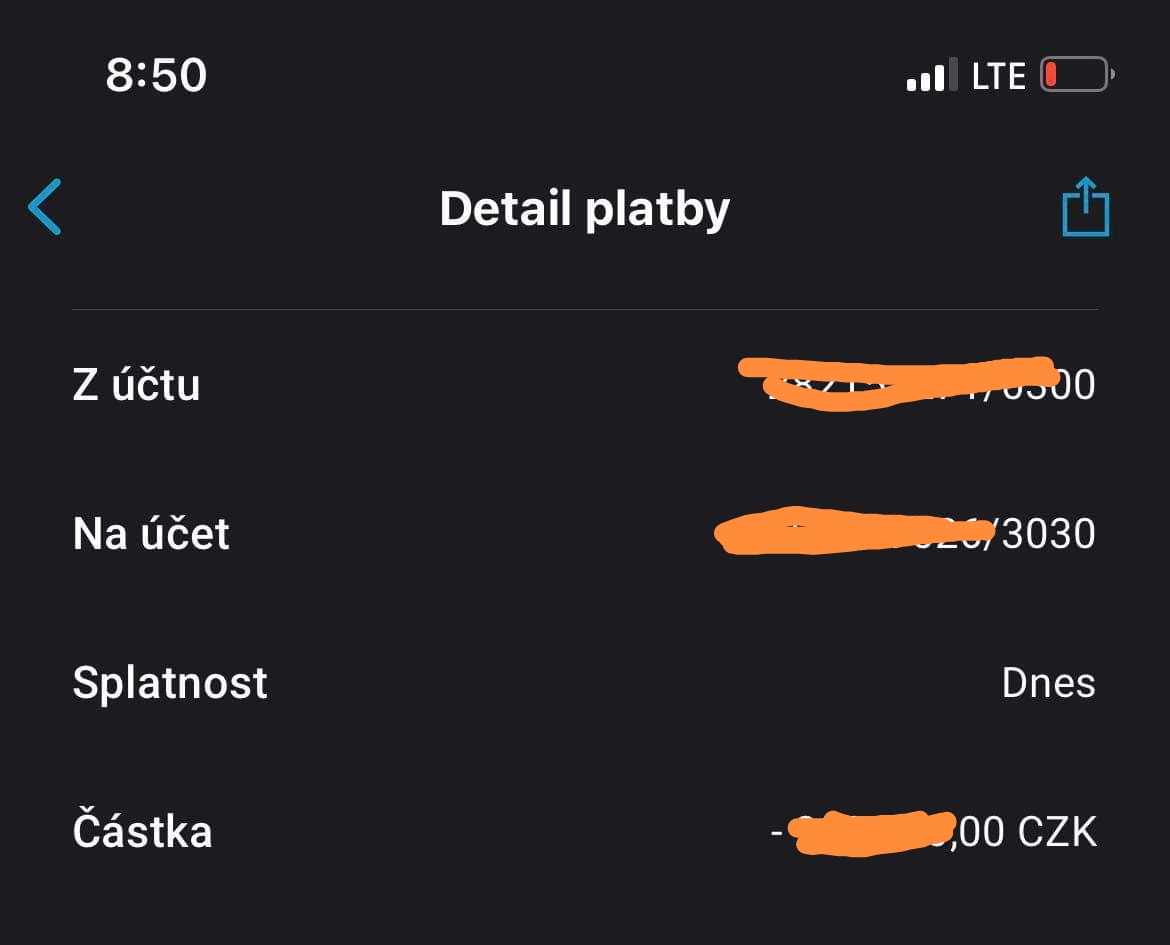Click orange scribble covering the amount
This screenshot has width=1170, height=945.
tap(870, 833)
